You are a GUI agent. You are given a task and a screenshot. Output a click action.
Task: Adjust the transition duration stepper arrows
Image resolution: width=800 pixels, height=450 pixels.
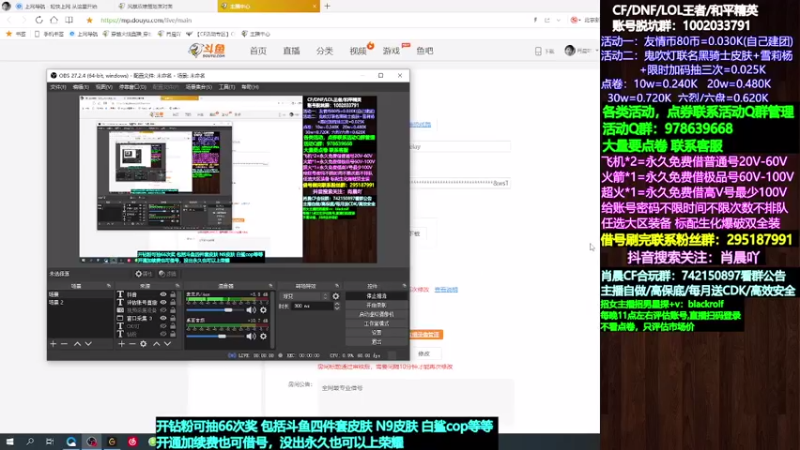click(x=337, y=306)
